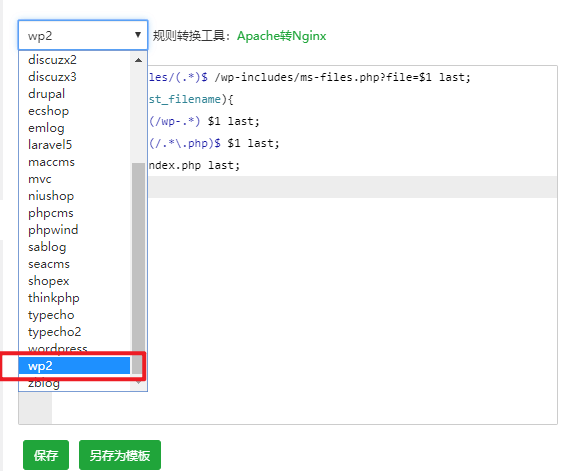Click the '(/wp-.*) $1 last;' line
Image resolution: width=587 pixels, height=471 pixels.
(204, 121)
